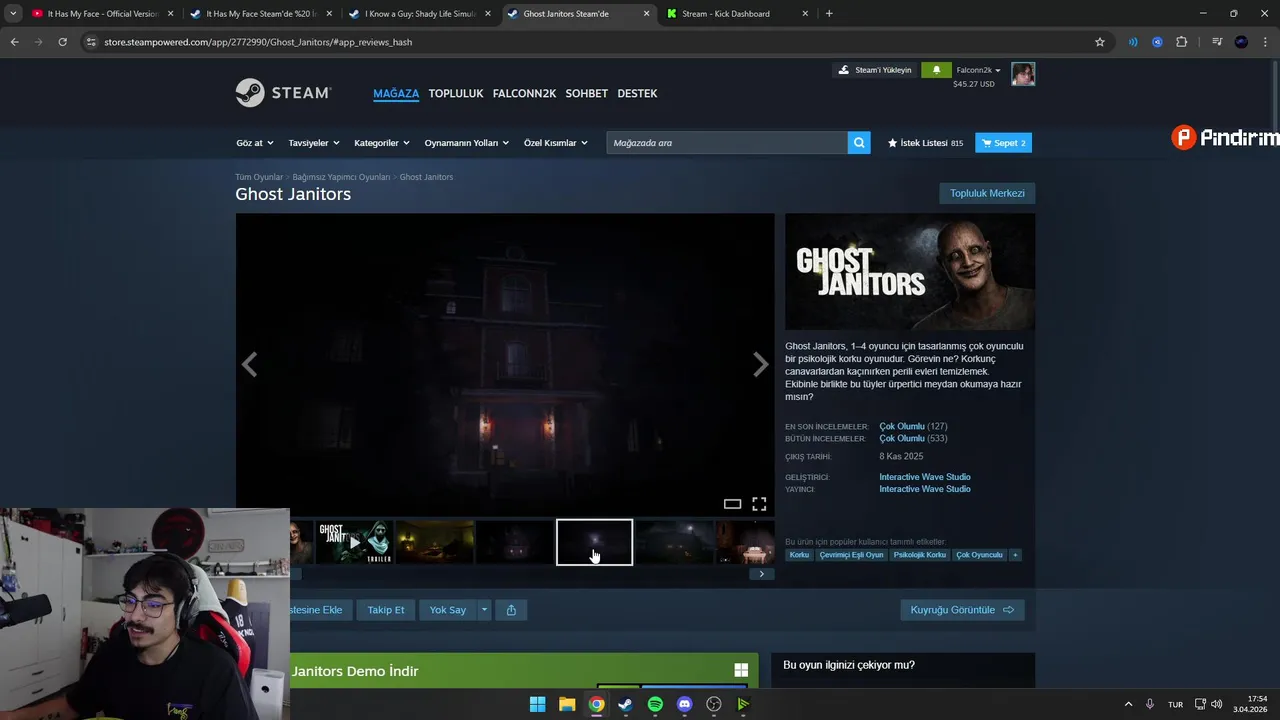Expand the Göz at dropdown
Screen dimensions: 1280x720
[255, 143]
